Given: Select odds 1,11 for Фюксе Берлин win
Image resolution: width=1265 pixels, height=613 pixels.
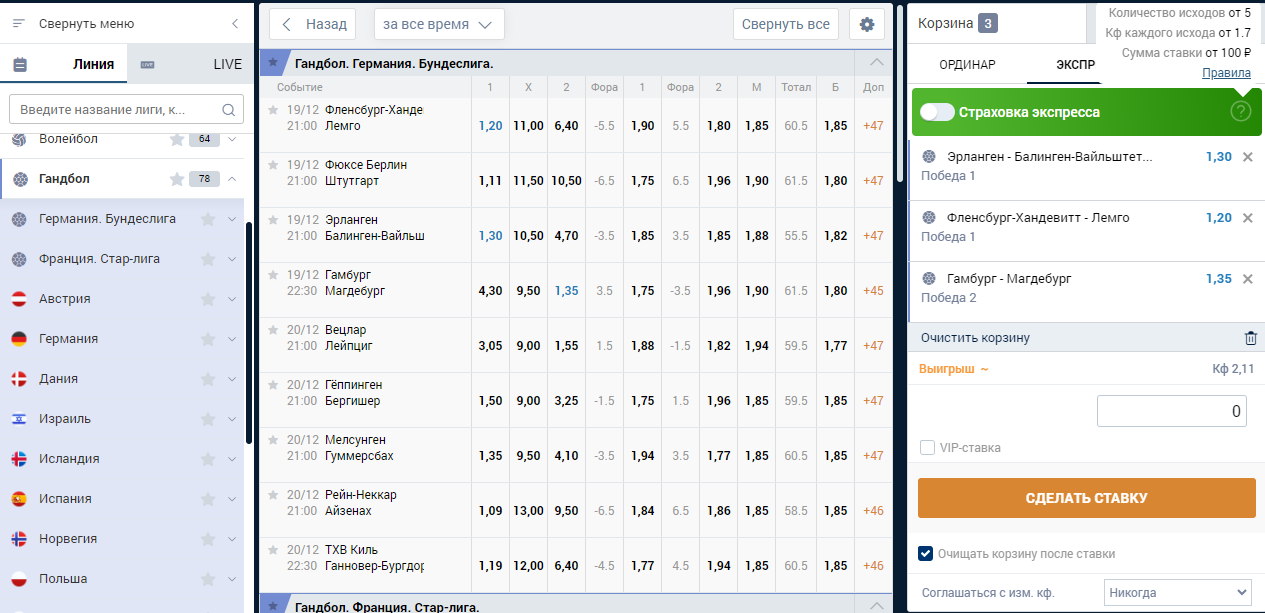Looking at the screenshot, I should (x=490, y=181).
